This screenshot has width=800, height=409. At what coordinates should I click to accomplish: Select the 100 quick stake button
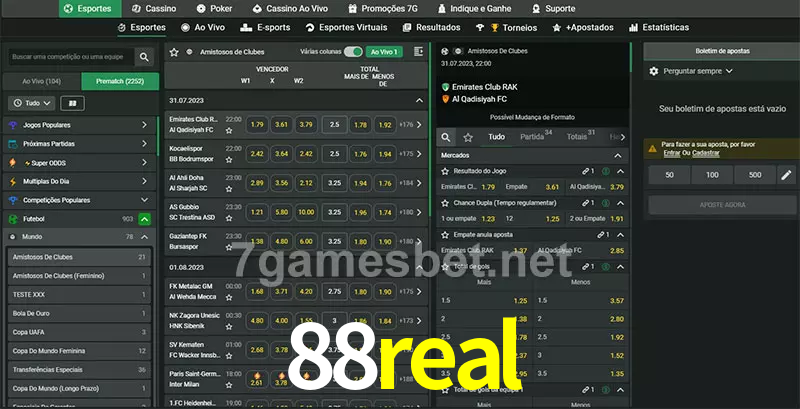click(711, 175)
